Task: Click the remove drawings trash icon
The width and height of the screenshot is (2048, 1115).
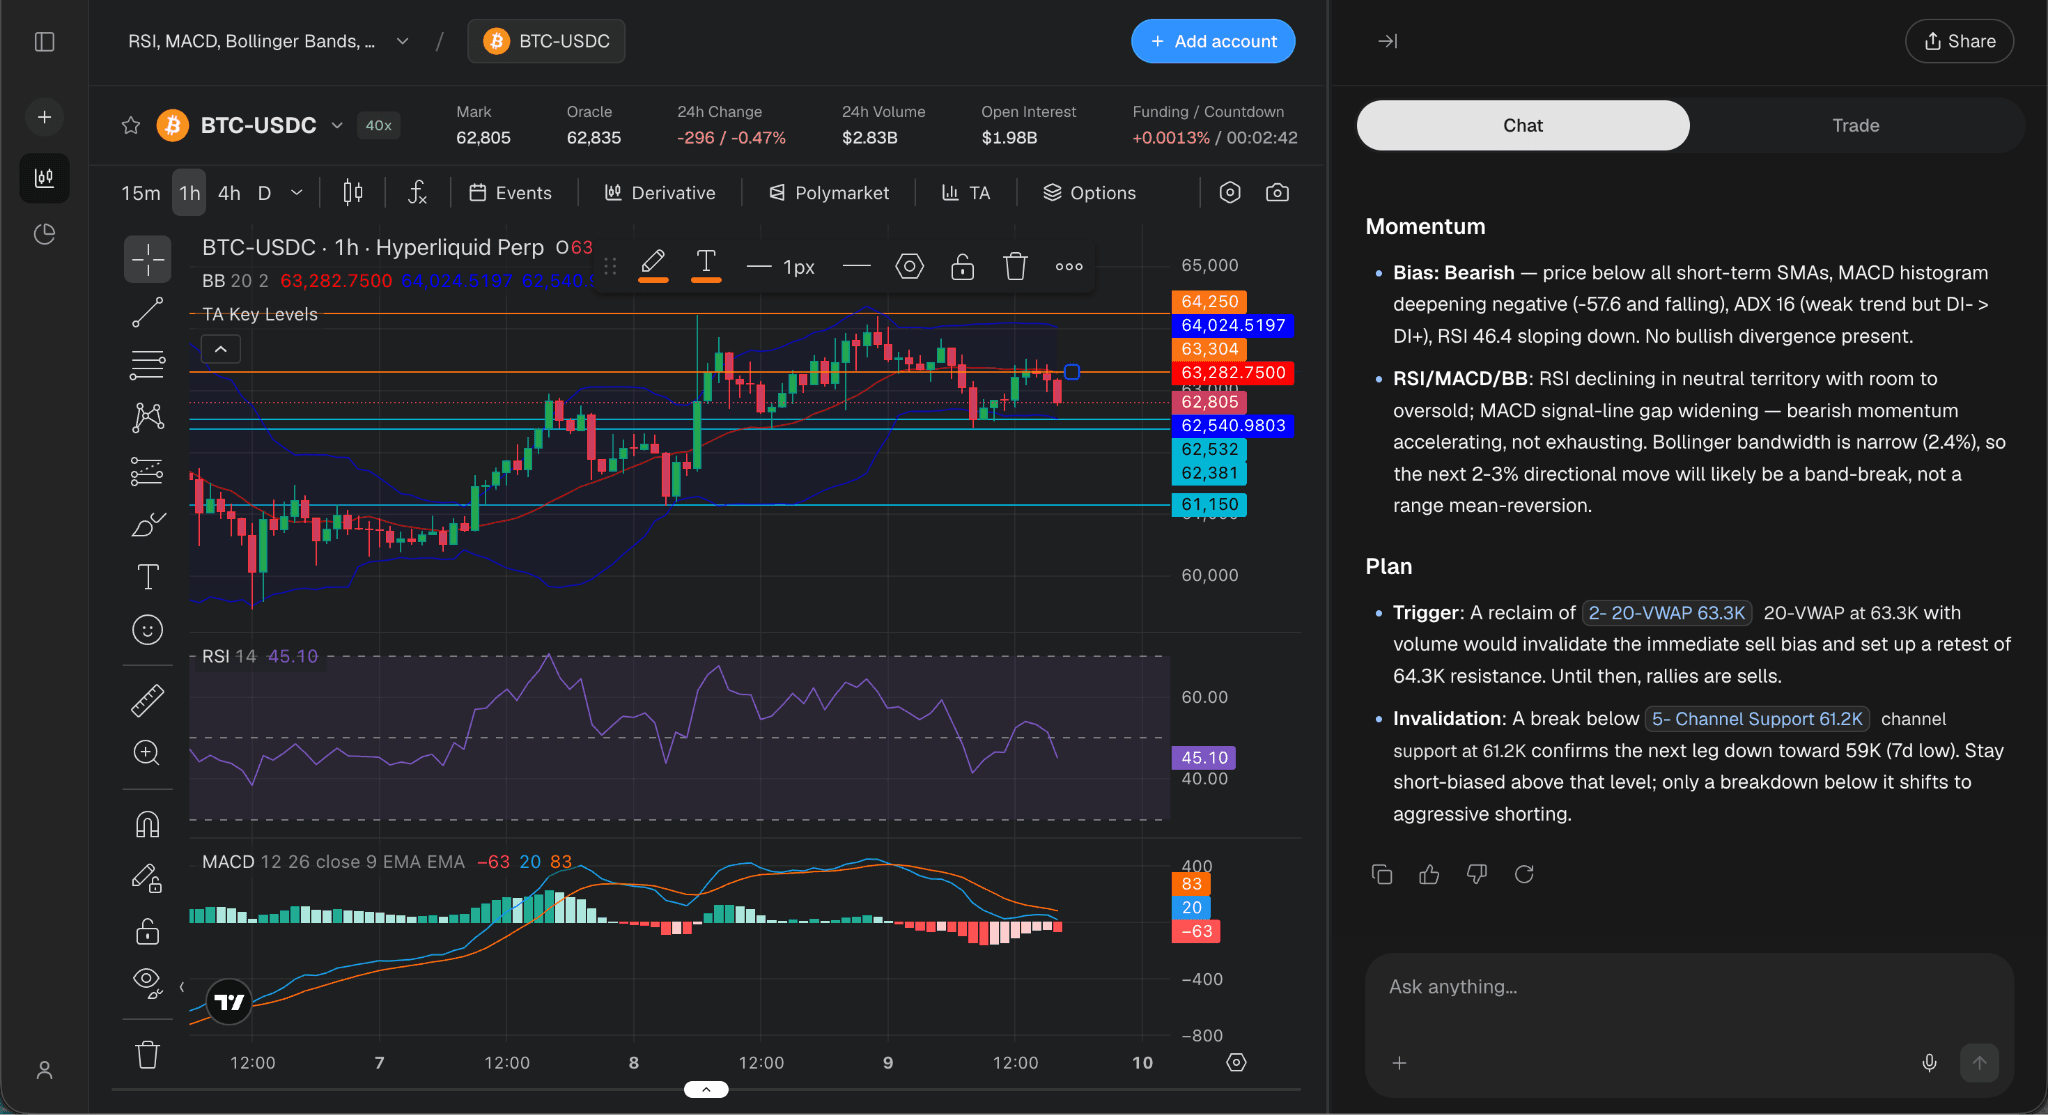Action: click(148, 1055)
